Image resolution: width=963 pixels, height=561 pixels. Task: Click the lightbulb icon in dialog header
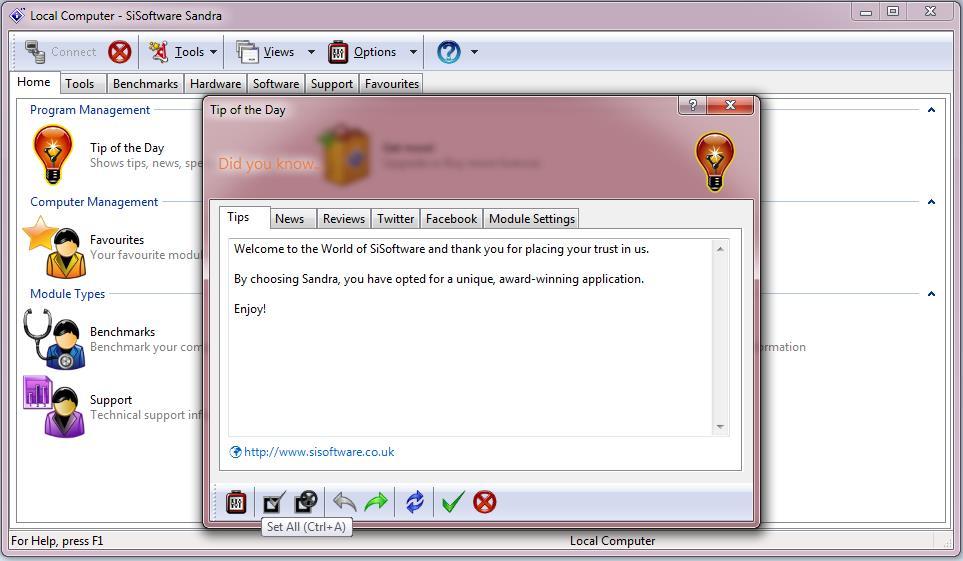pos(714,162)
